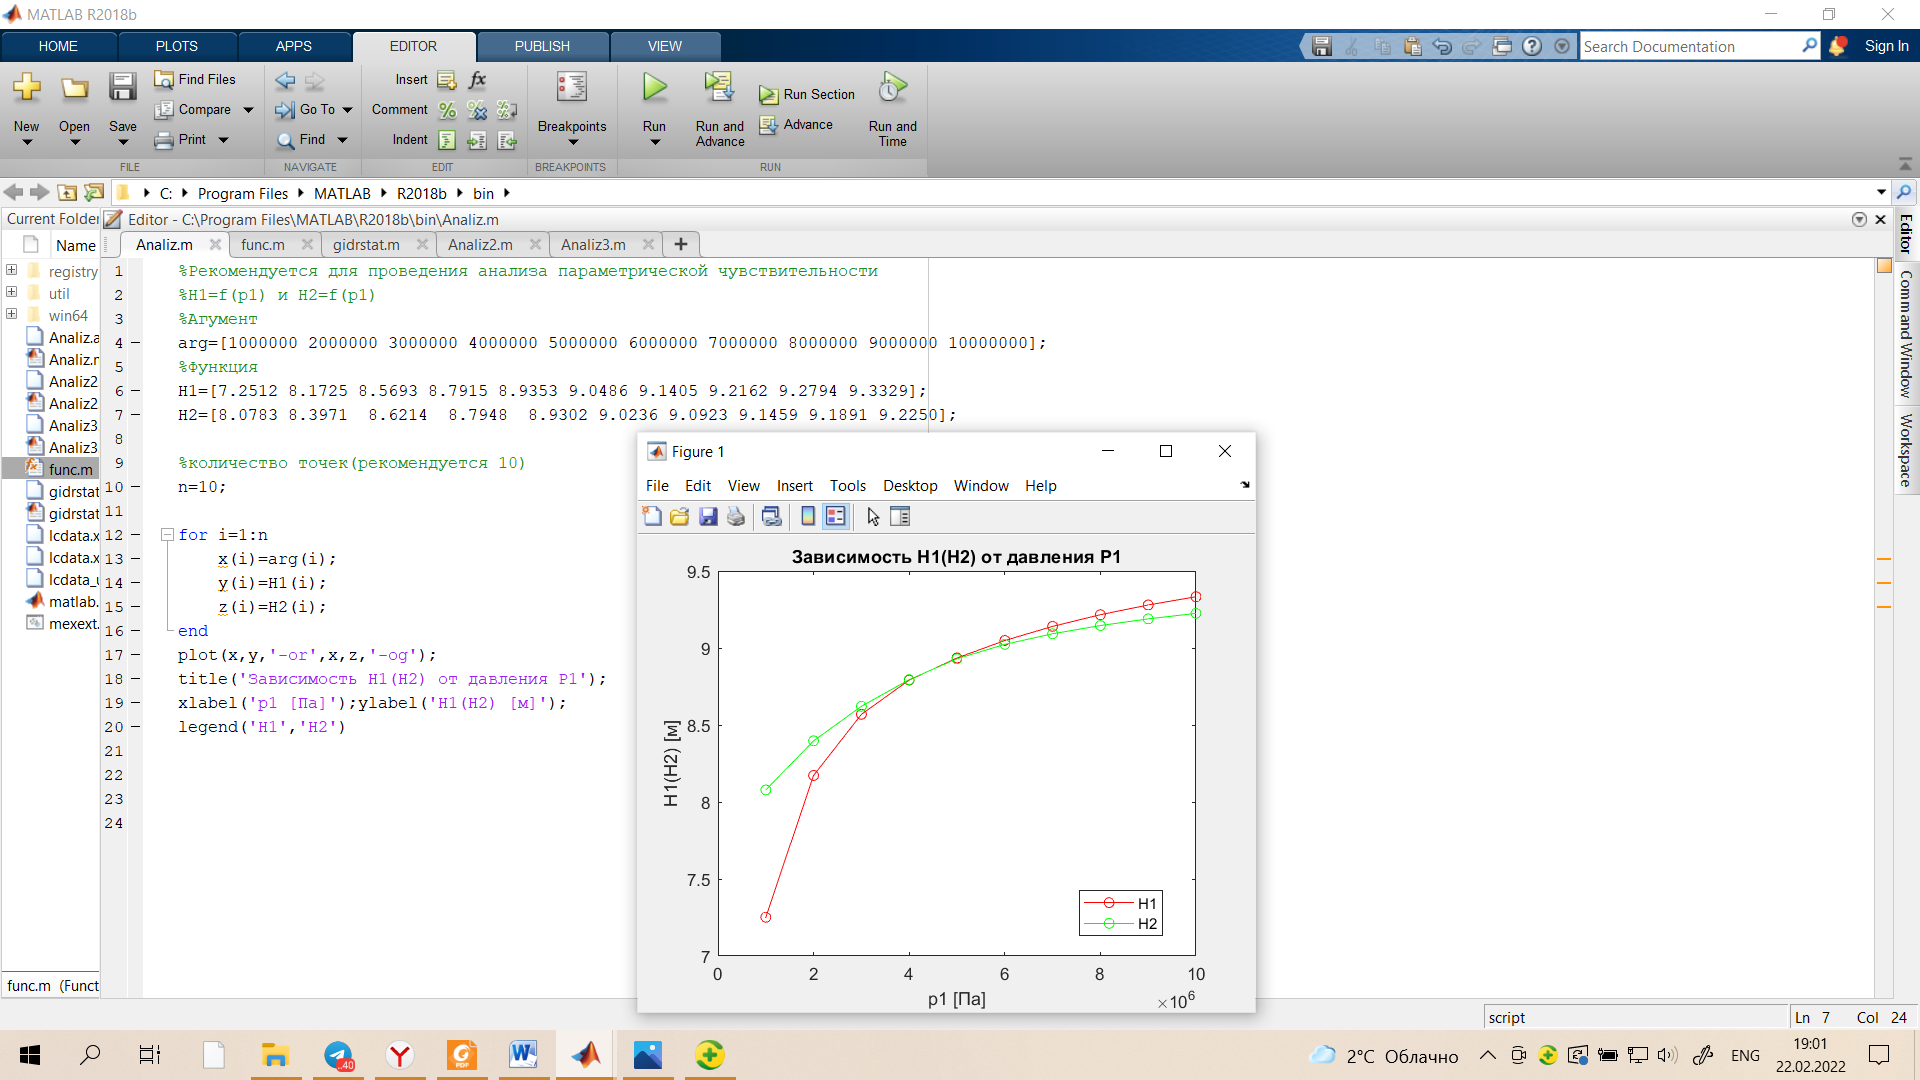Viewport: 1920px width, 1080px height.
Task: Open the New dropdown arrow
Action: [x=27, y=143]
